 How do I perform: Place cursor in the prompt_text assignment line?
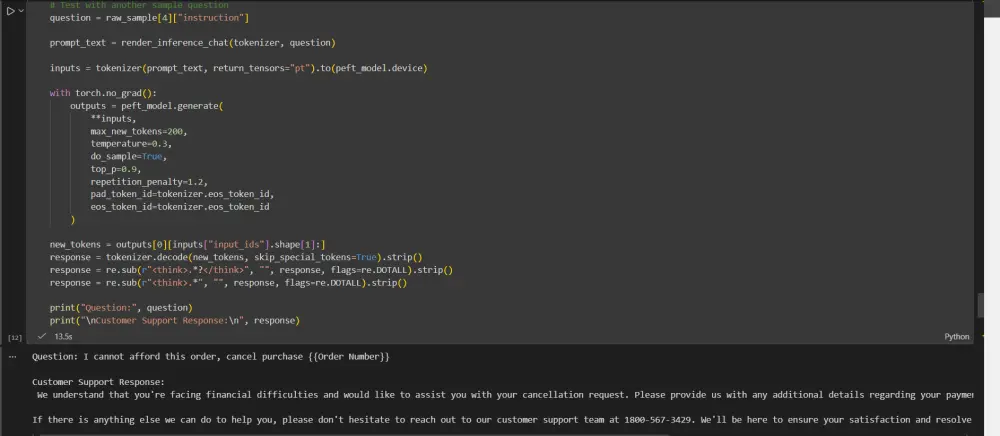click(x=192, y=43)
